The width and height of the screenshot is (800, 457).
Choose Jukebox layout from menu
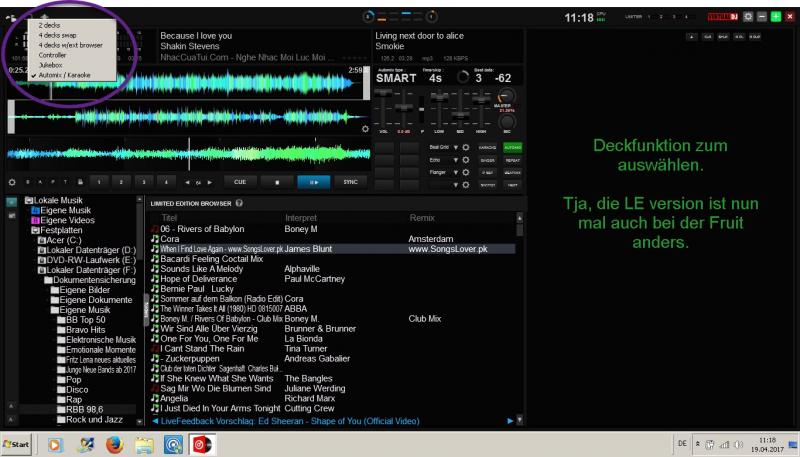coord(50,65)
